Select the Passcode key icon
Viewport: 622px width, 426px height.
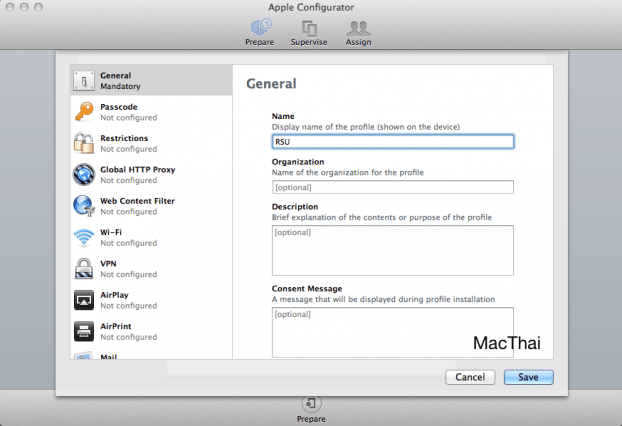tap(84, 112)
